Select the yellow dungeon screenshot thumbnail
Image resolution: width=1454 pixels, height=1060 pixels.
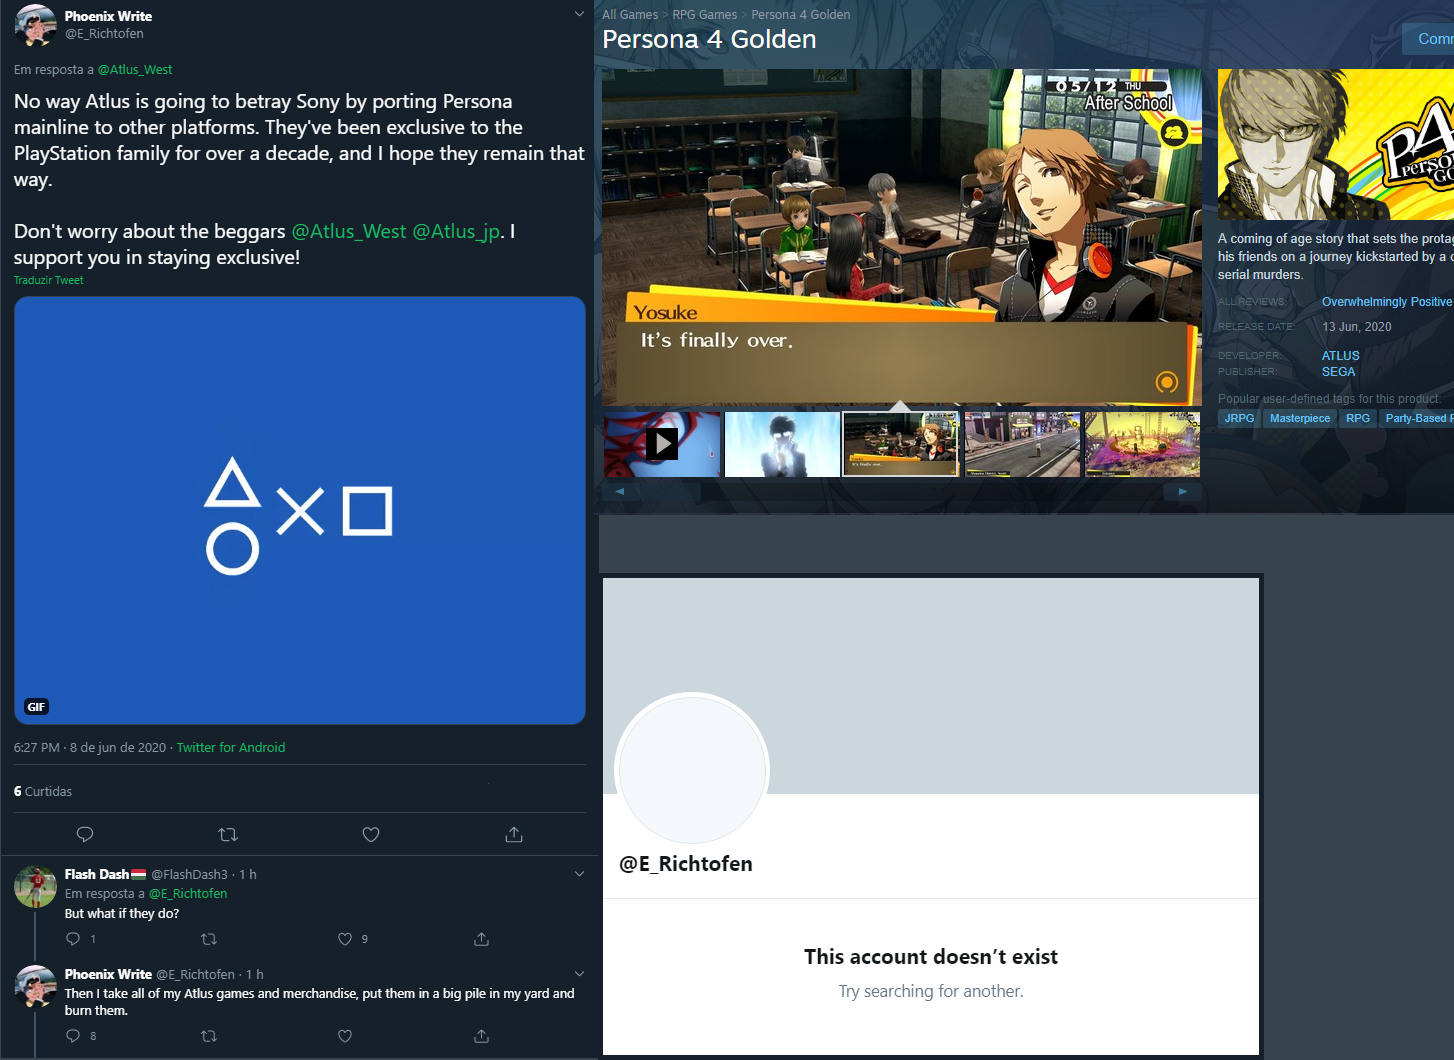pos(1142,444)
